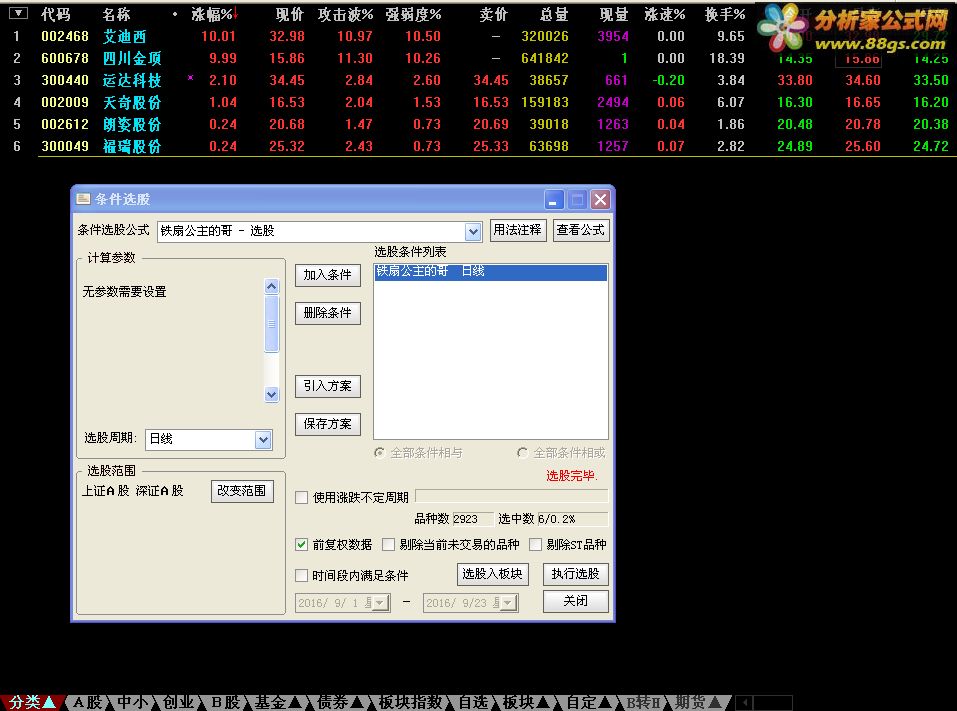The height and width of the screenshot is (711, 957).
Task: Enable 时间段内满足条件 checkbox
Action: pos(302,575)
